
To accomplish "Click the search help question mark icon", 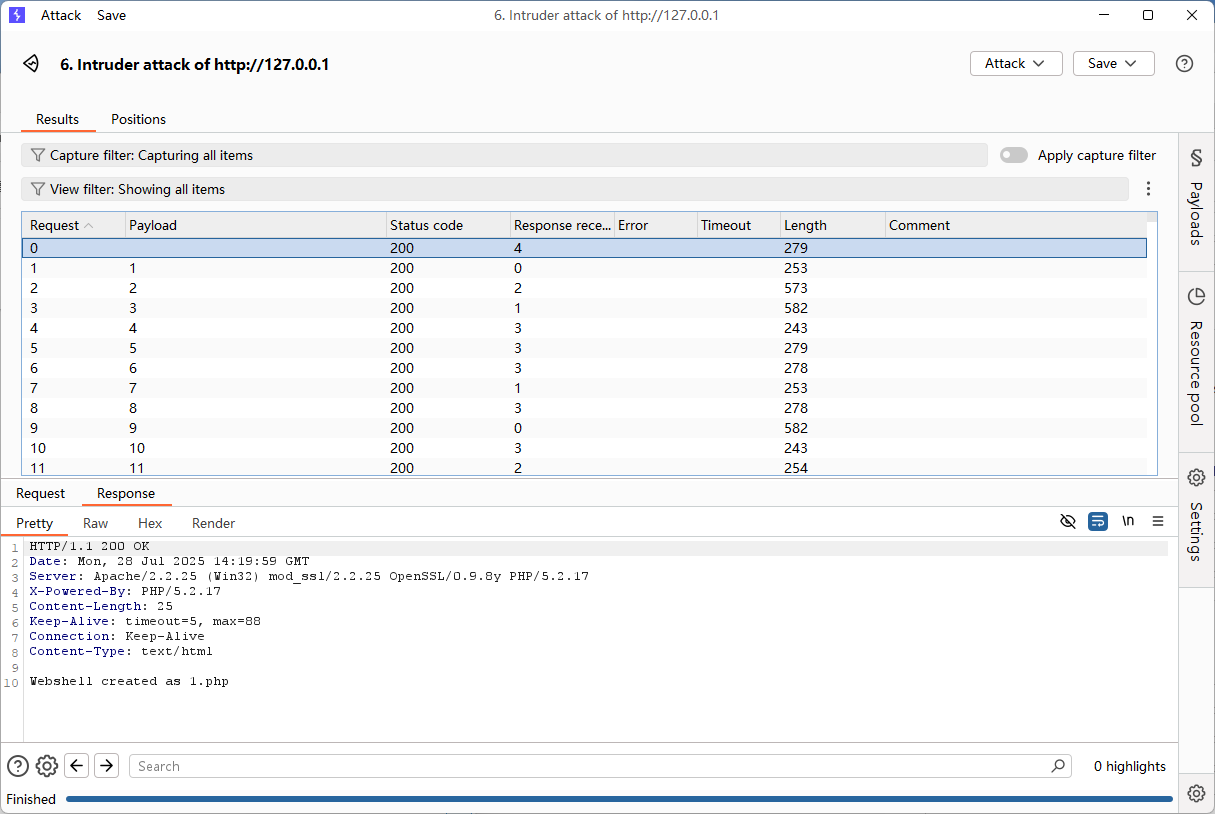I will (18, 766).
